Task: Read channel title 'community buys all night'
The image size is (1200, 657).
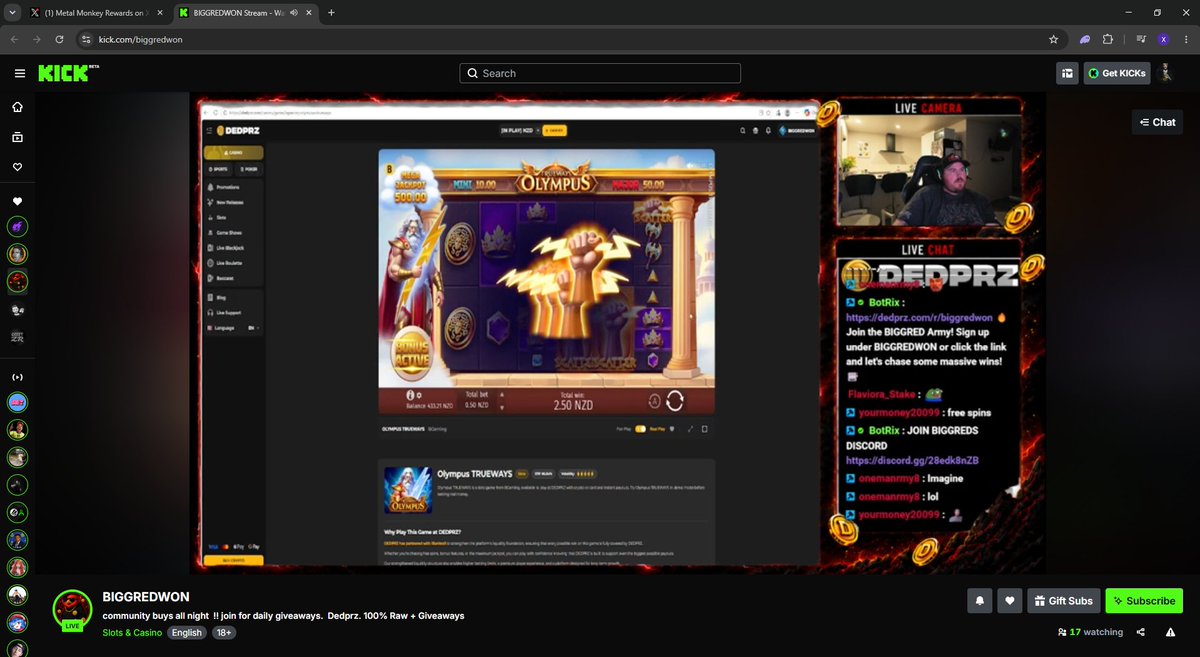Action: point(283,616)
